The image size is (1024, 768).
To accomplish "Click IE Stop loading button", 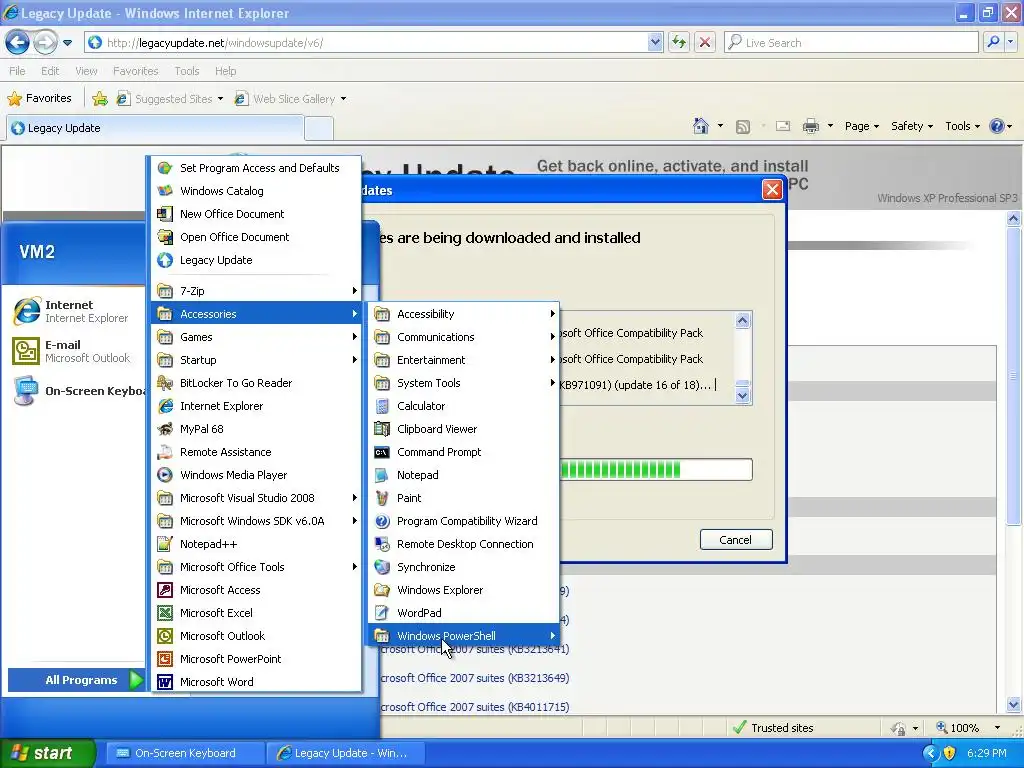I will (705, 42).
